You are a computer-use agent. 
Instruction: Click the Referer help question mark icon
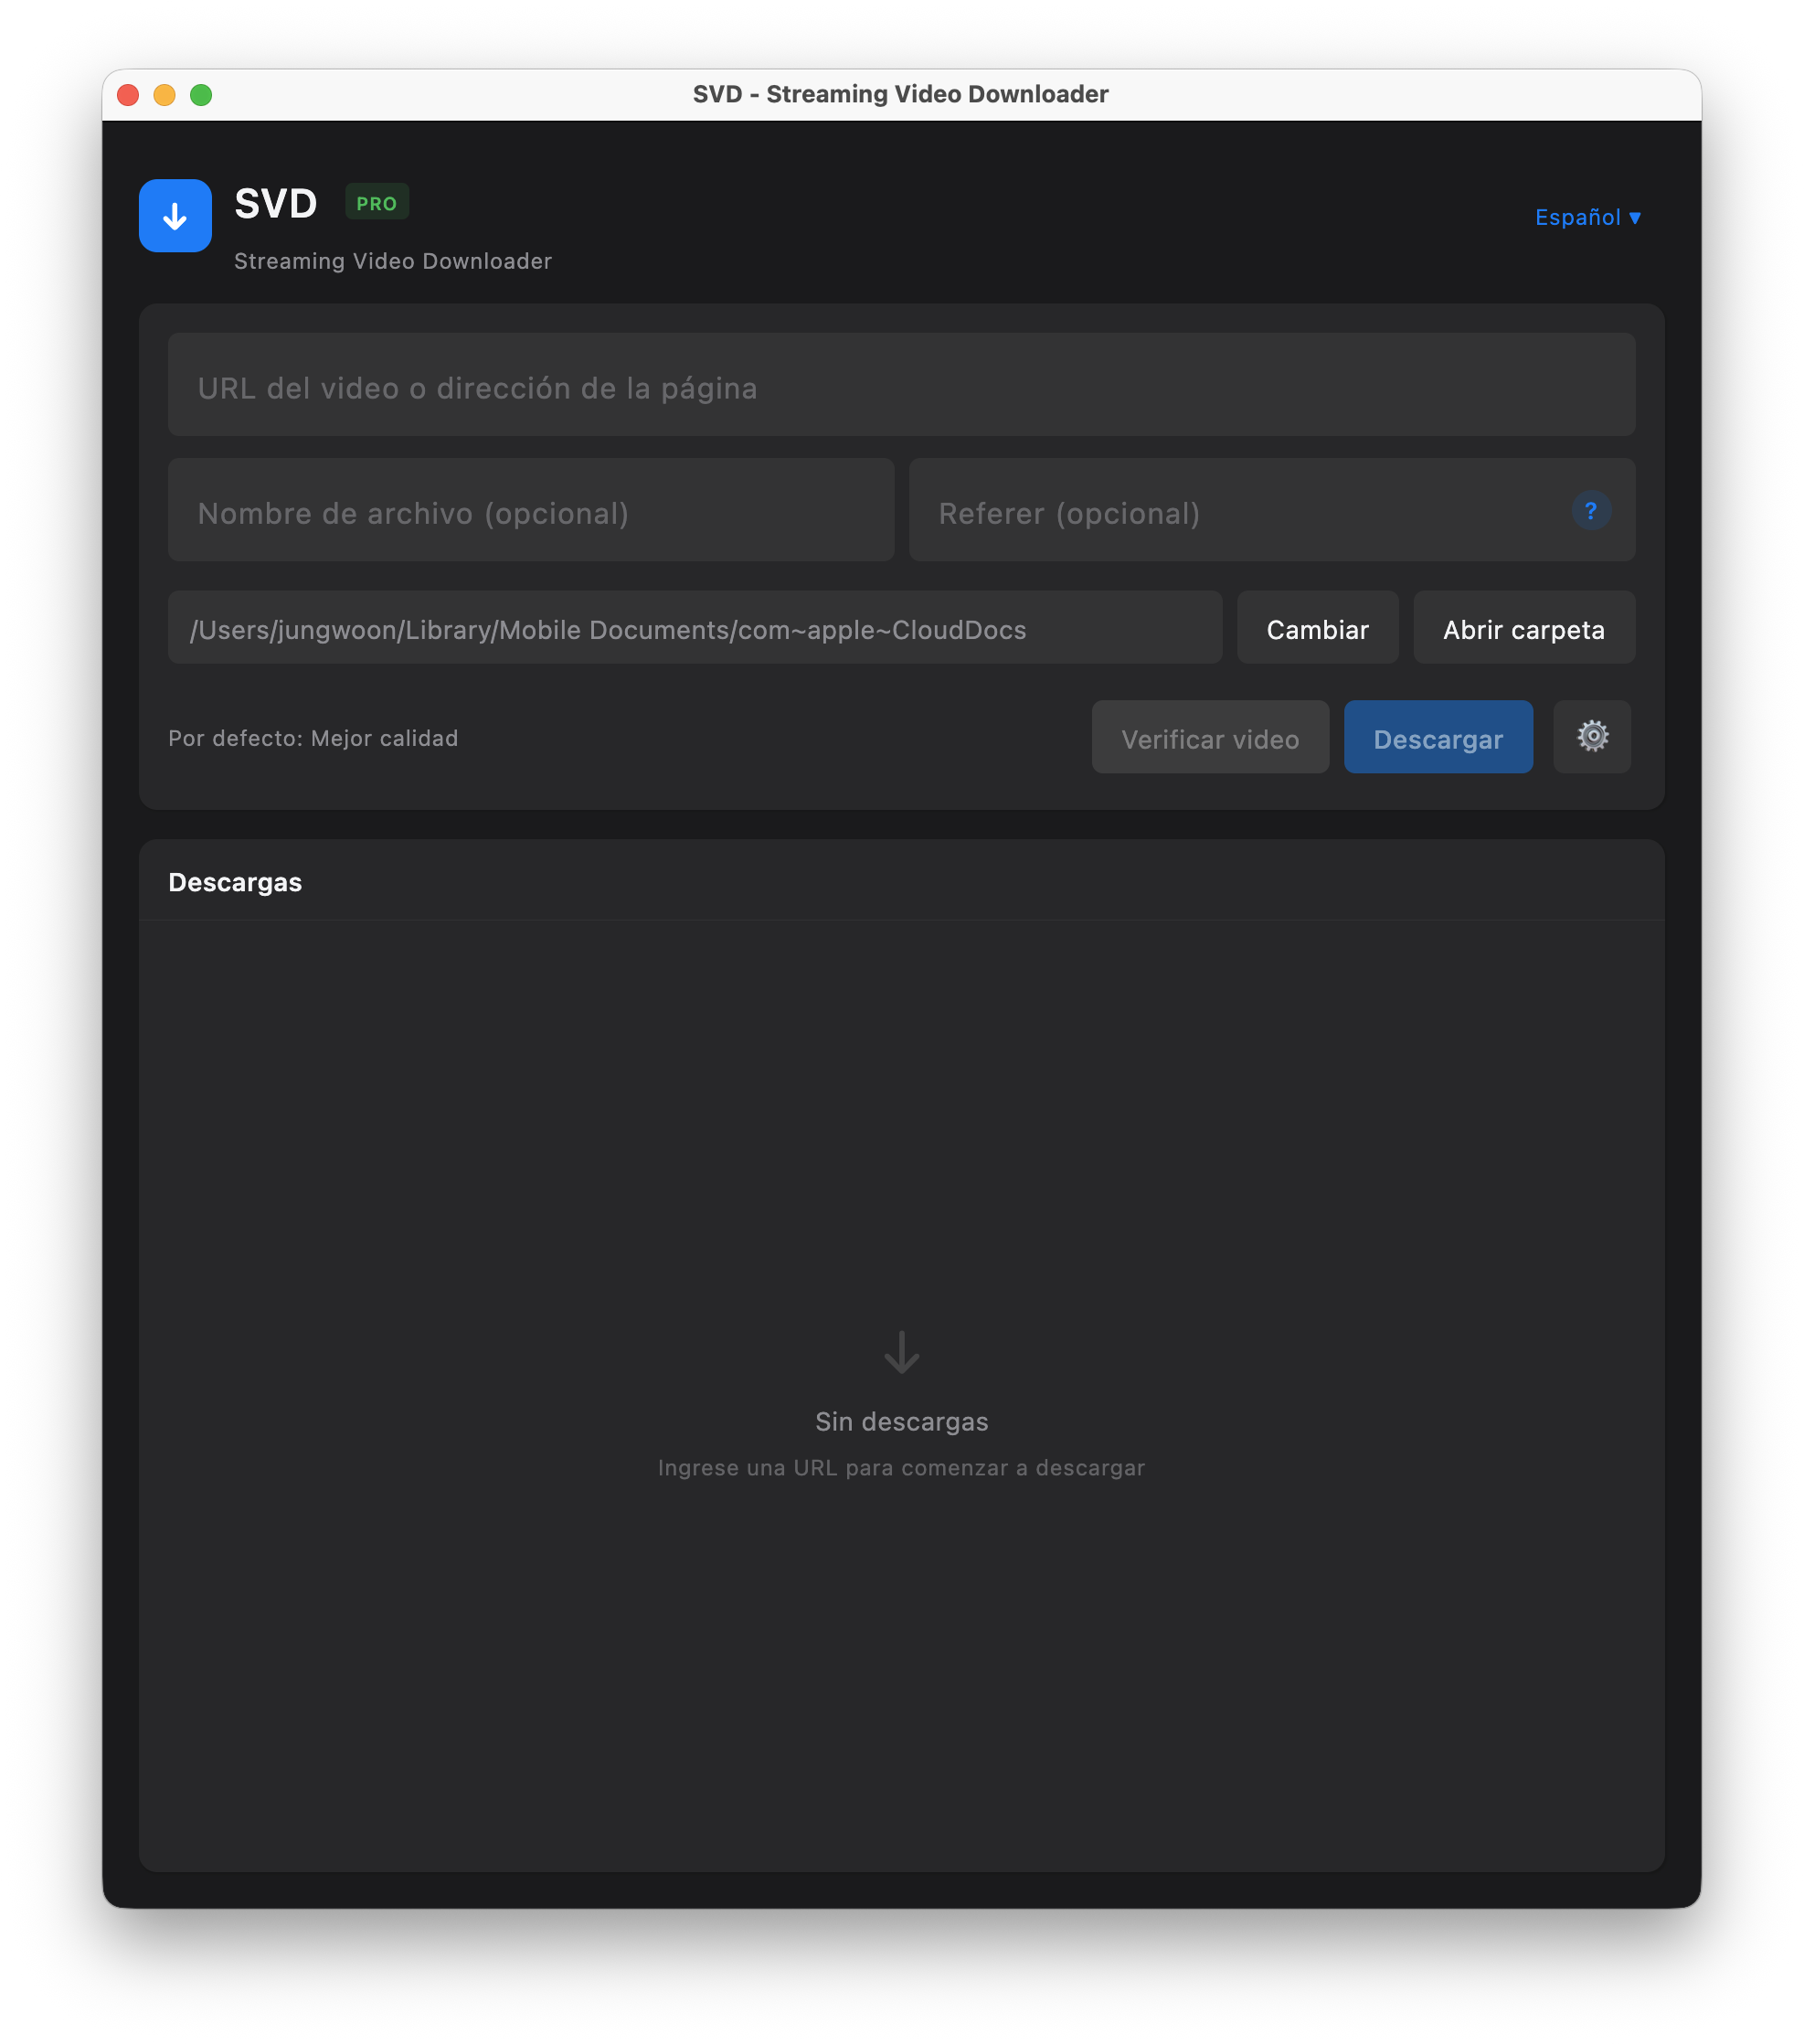pyautogui.click(x=1590, y=511)
